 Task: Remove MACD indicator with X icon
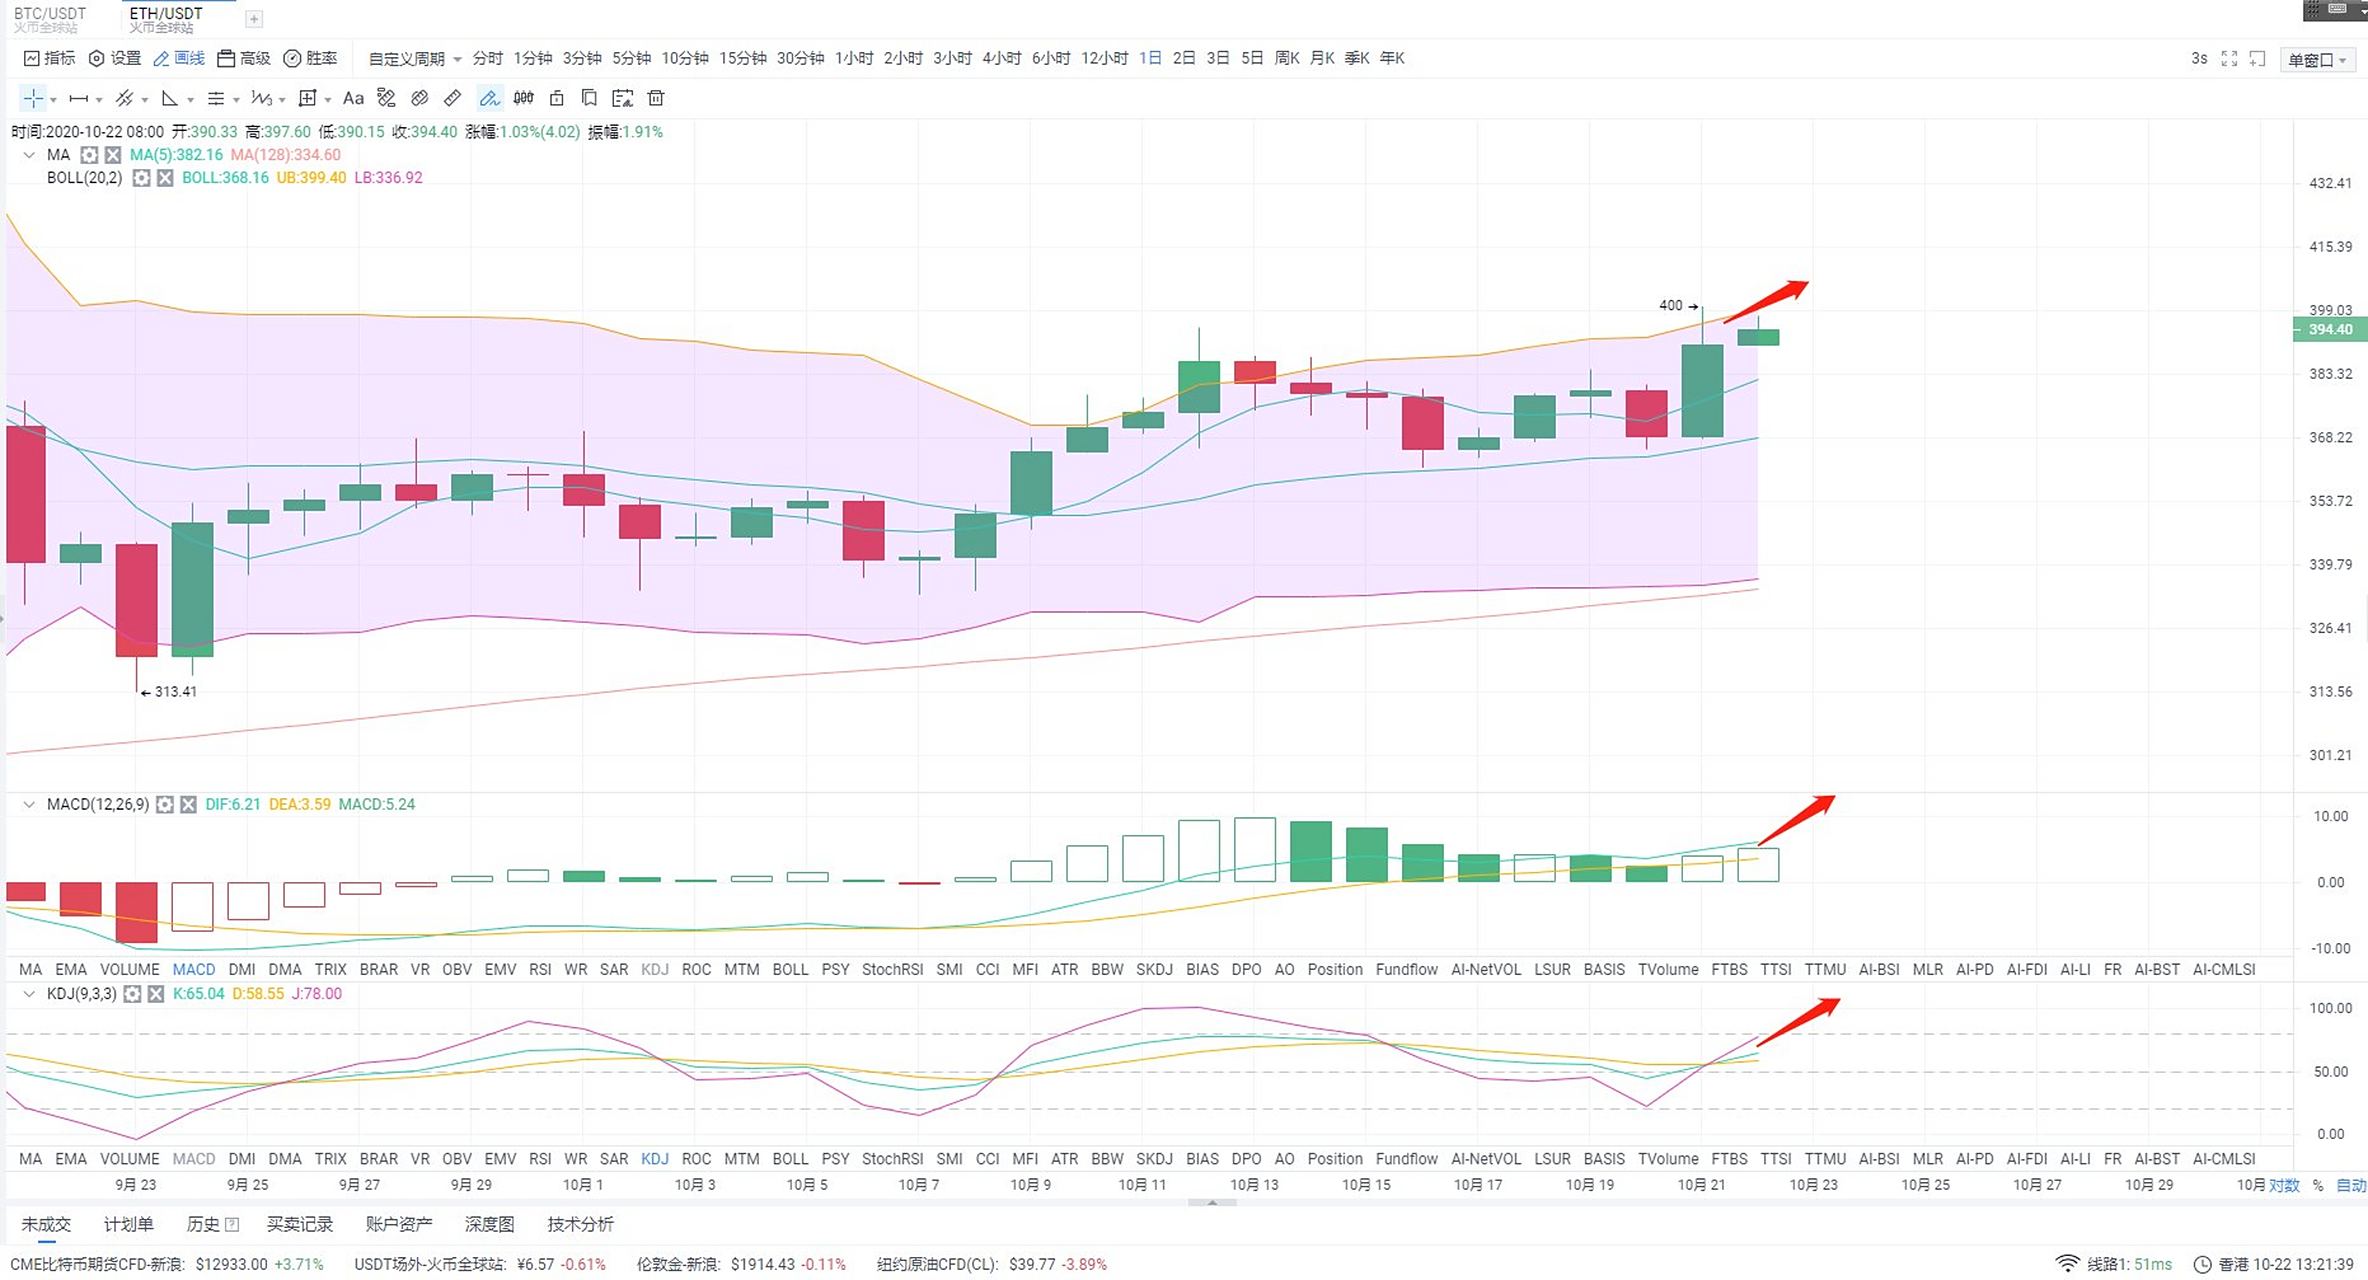click(188, 804)
